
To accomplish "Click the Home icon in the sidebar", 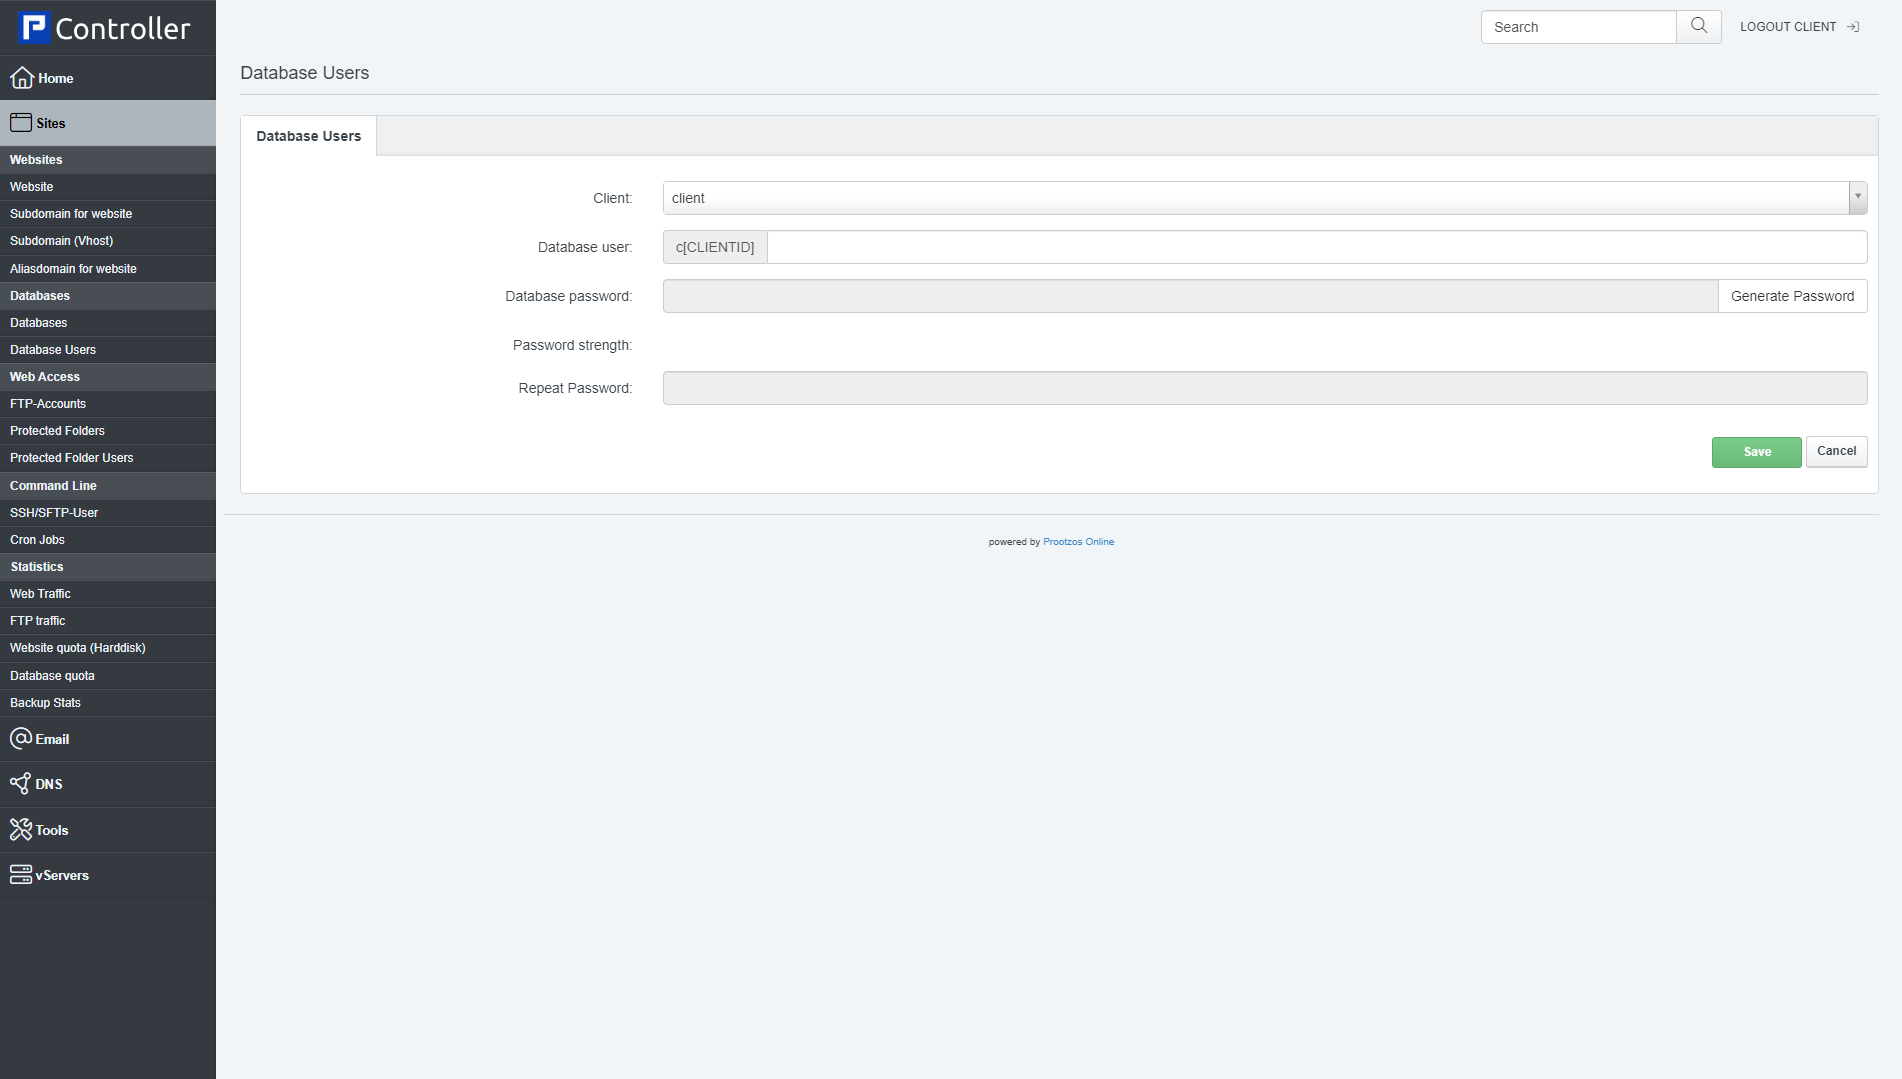I will [22, 77].
